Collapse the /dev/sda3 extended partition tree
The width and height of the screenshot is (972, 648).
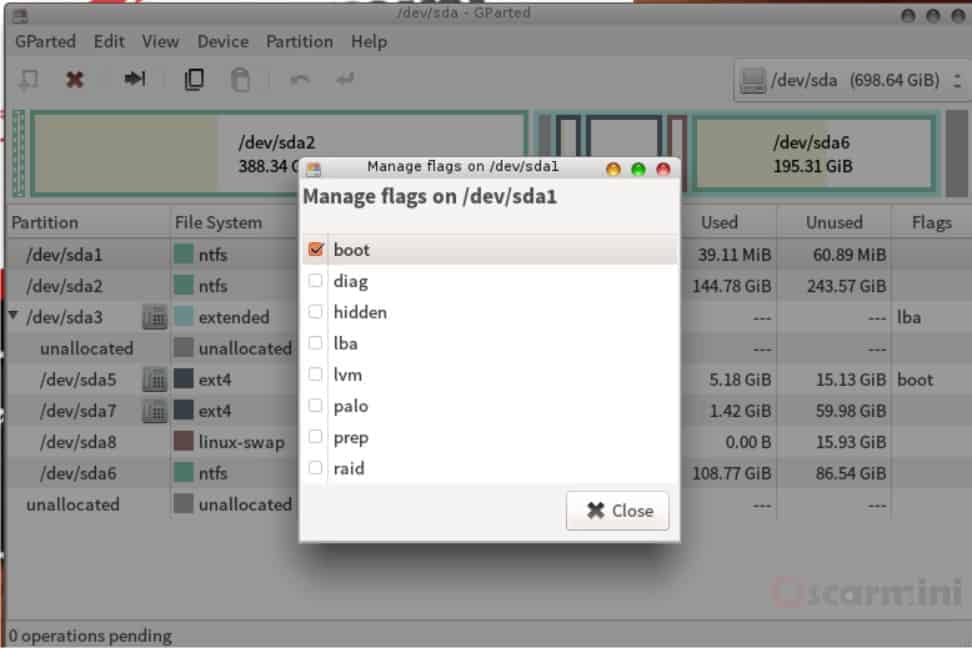pos(14,317)
